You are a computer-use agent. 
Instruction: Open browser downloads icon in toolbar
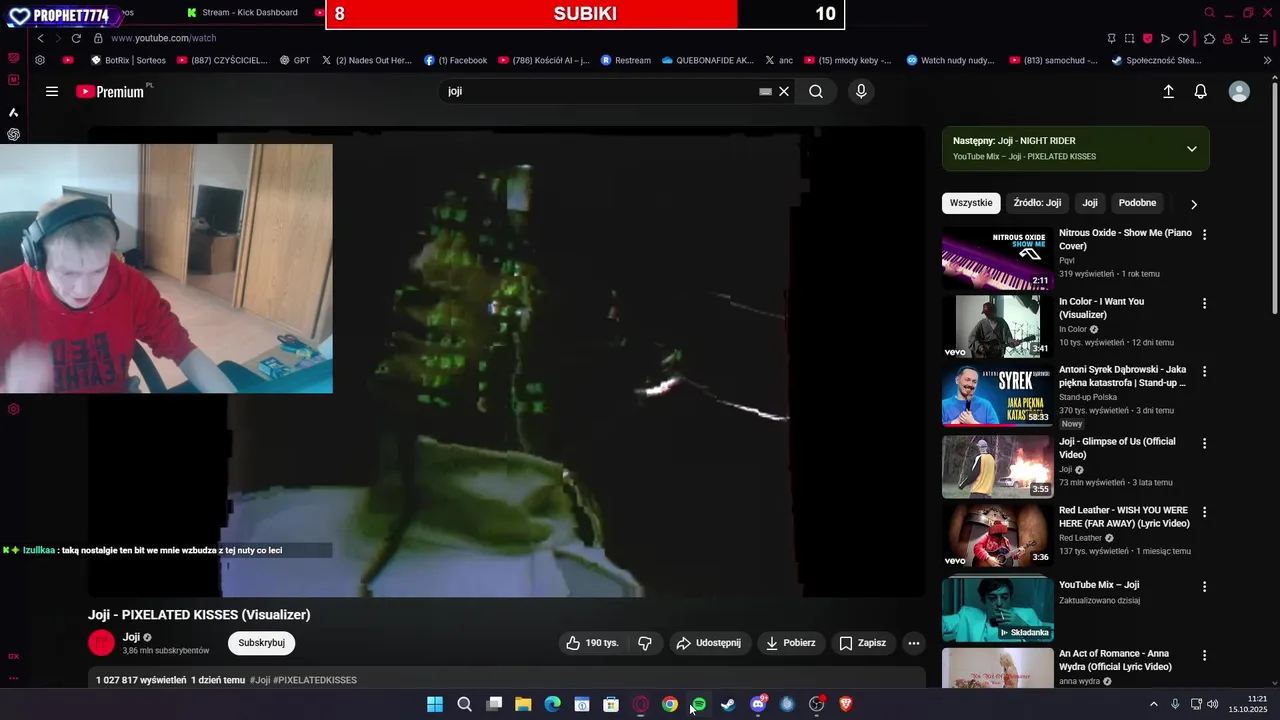click(x=1245, y=38)
